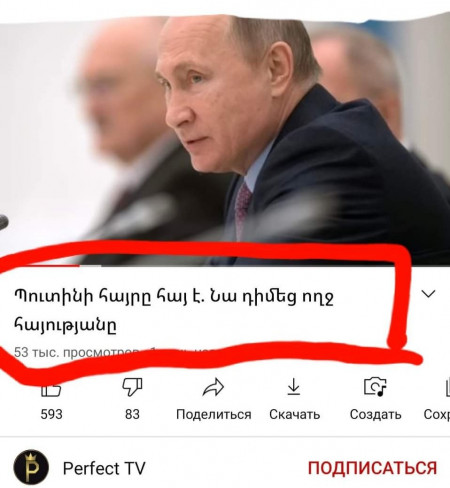Open the Perfect TV channel name
The height and width of the screenshot is (488, 450).
(104, 468)
